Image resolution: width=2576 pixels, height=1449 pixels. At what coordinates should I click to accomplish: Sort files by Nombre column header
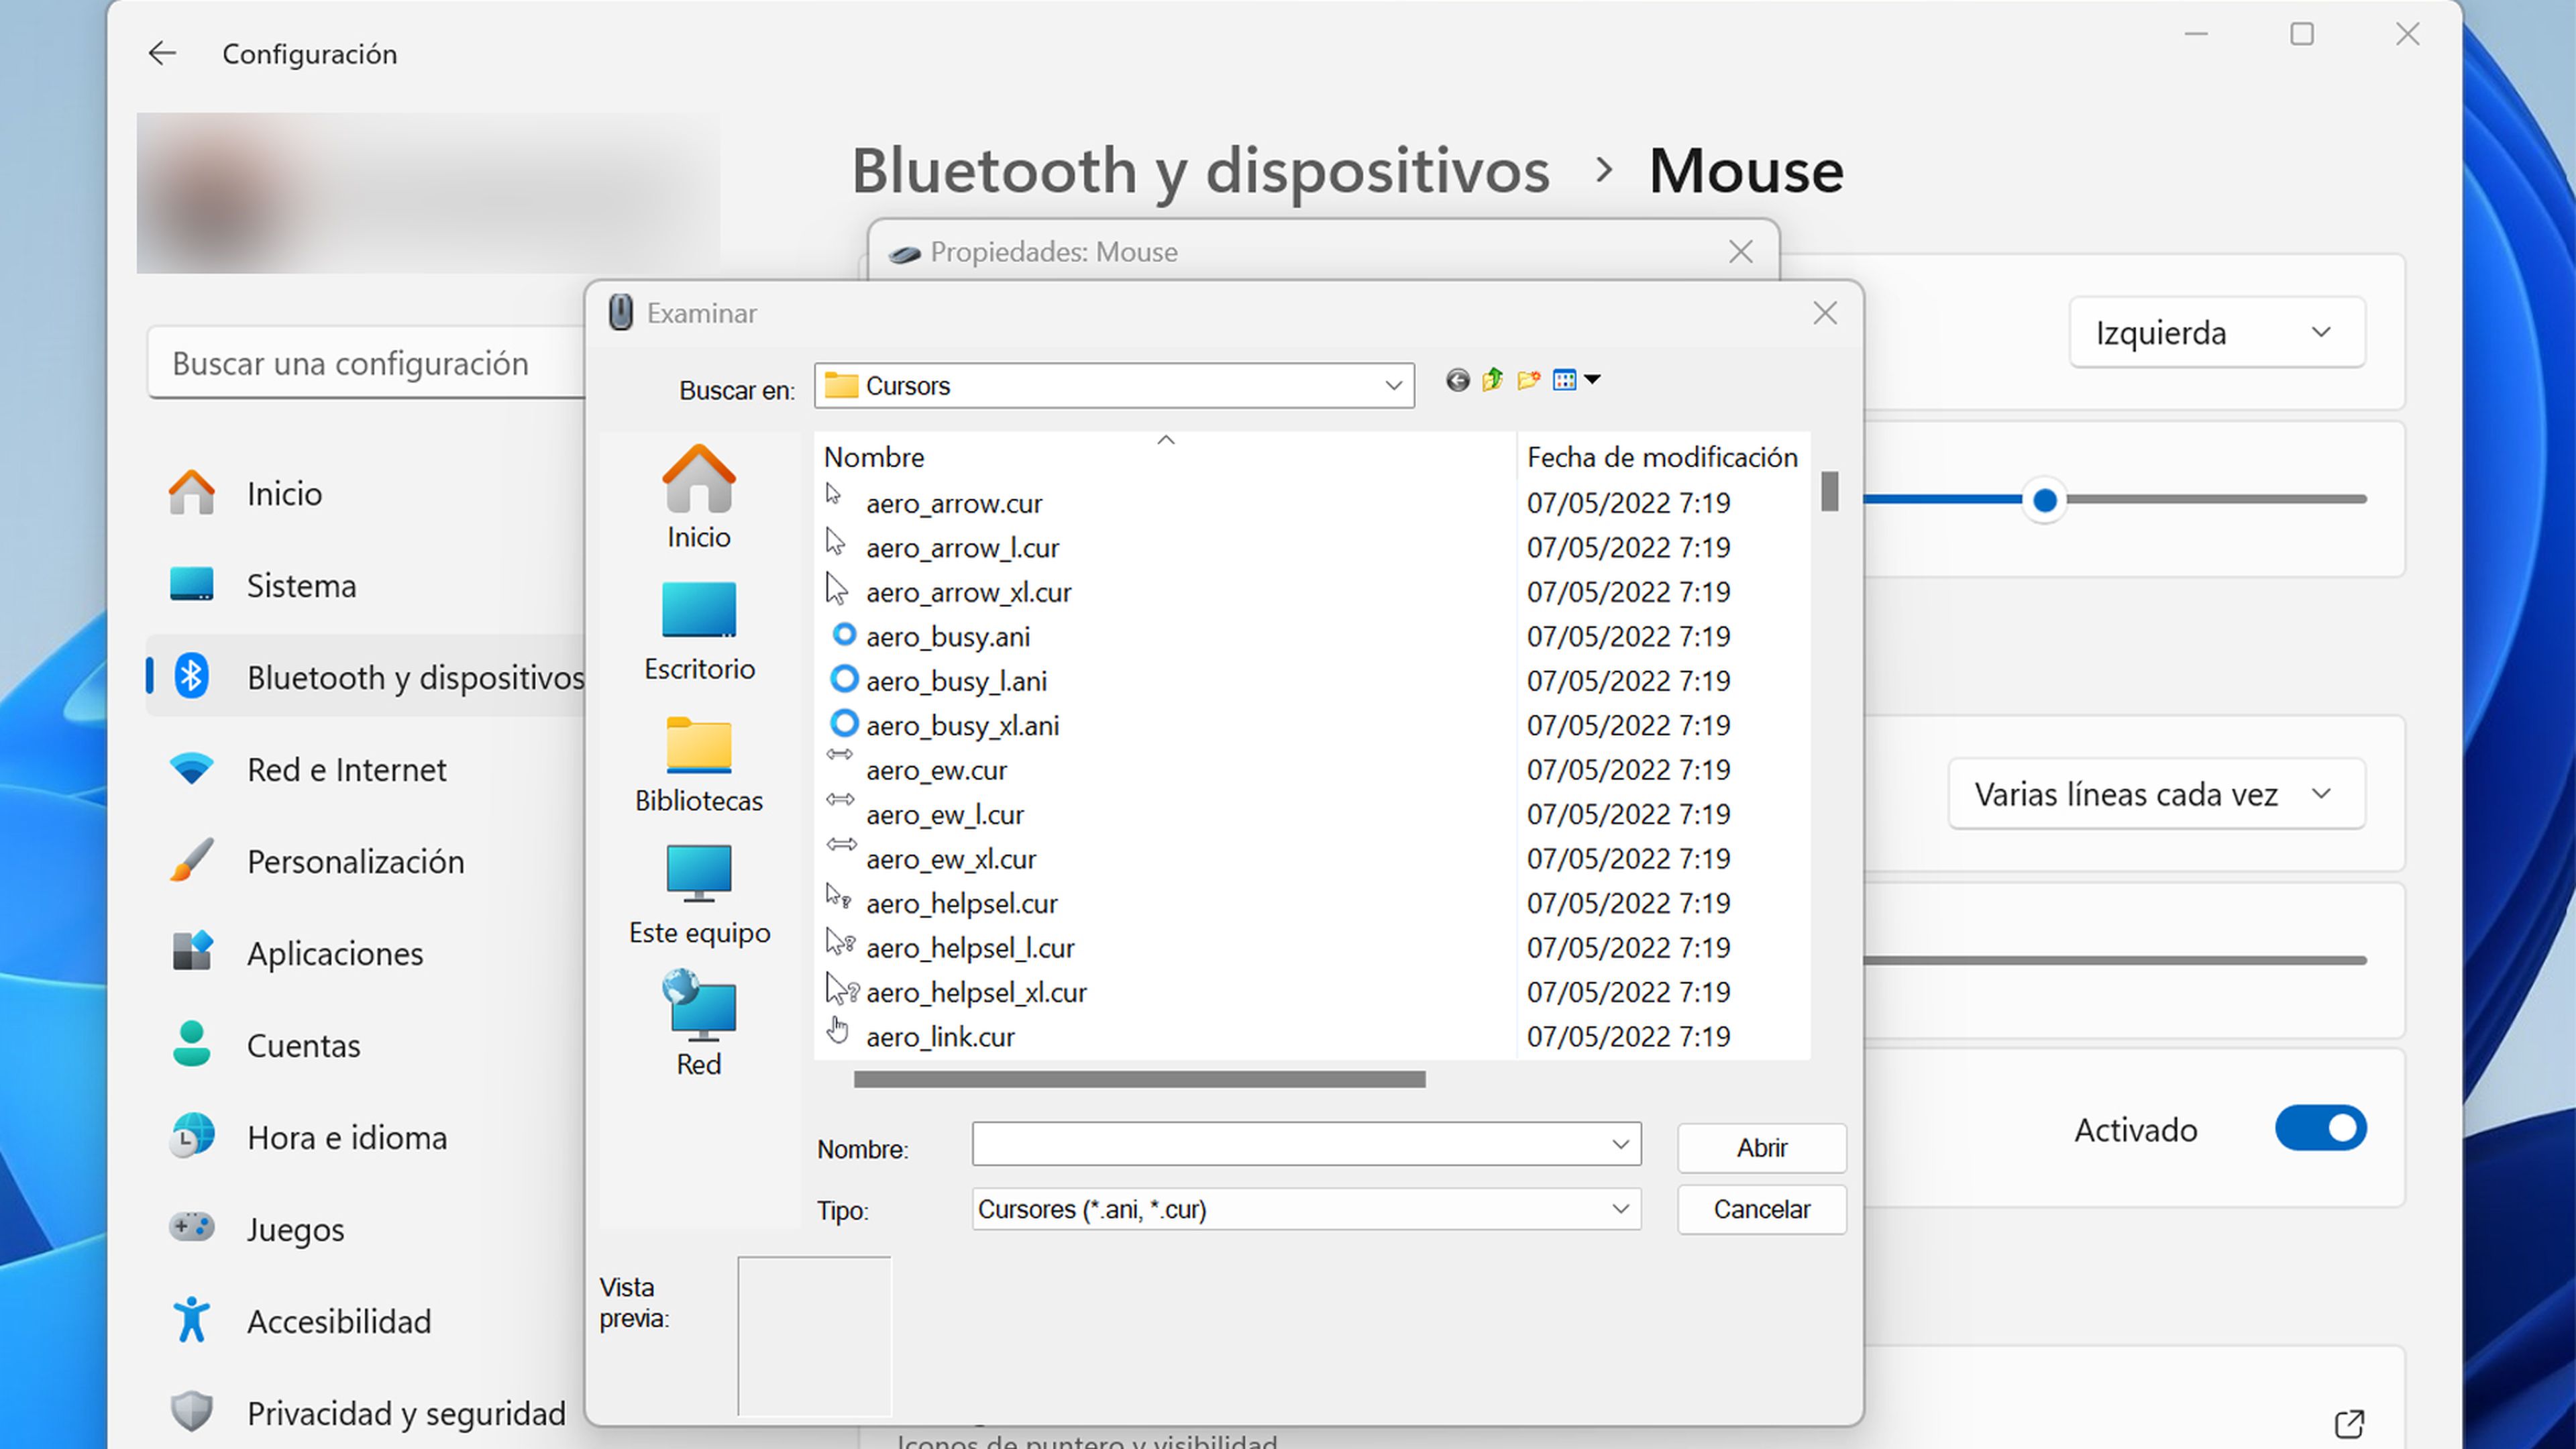1166,457
